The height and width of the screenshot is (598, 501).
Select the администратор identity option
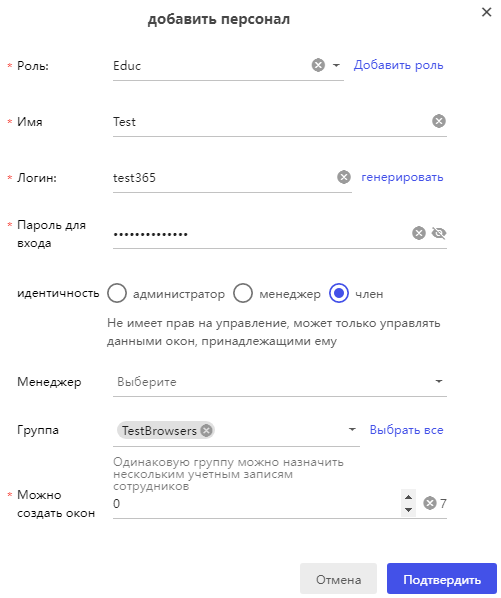coord(117,293)
